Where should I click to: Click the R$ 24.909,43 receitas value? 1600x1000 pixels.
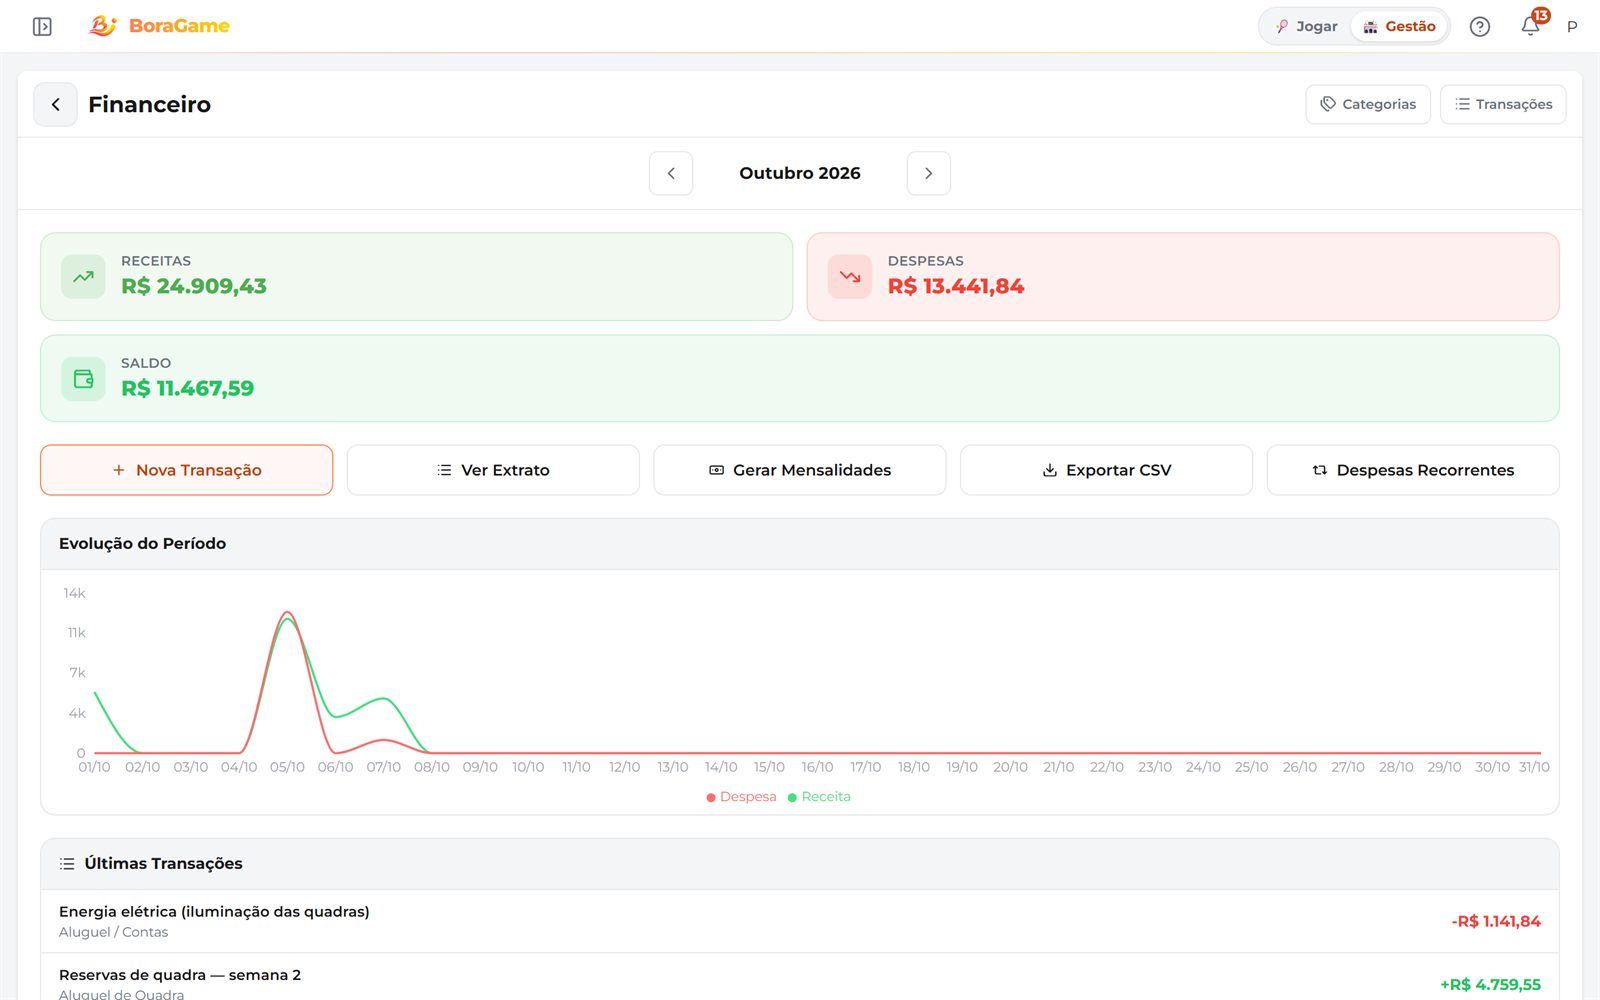click(194, 286)
